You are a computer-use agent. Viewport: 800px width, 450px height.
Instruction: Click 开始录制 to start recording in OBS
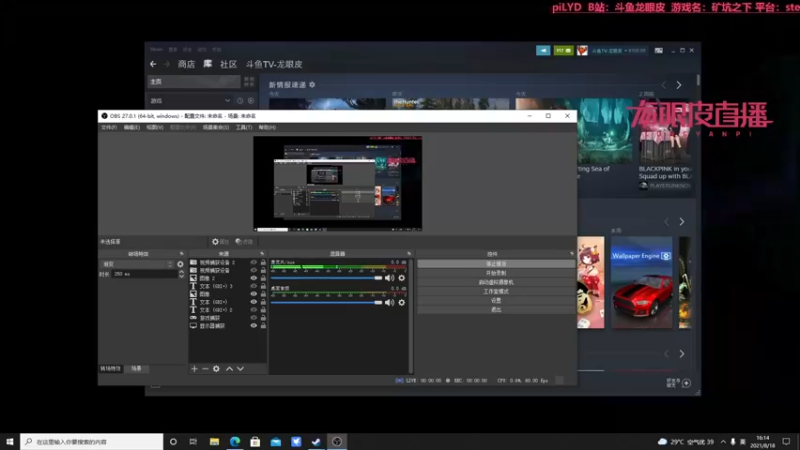click(496, 273)
